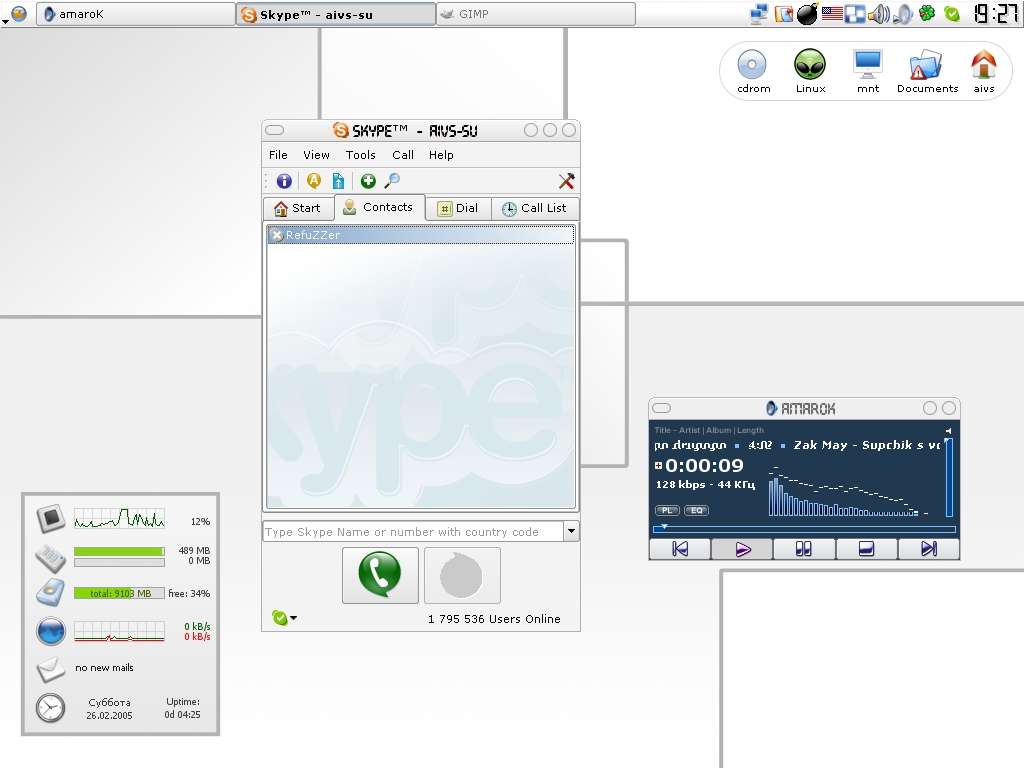Click the RAM memory monitor icon

(x=51, y=557)
